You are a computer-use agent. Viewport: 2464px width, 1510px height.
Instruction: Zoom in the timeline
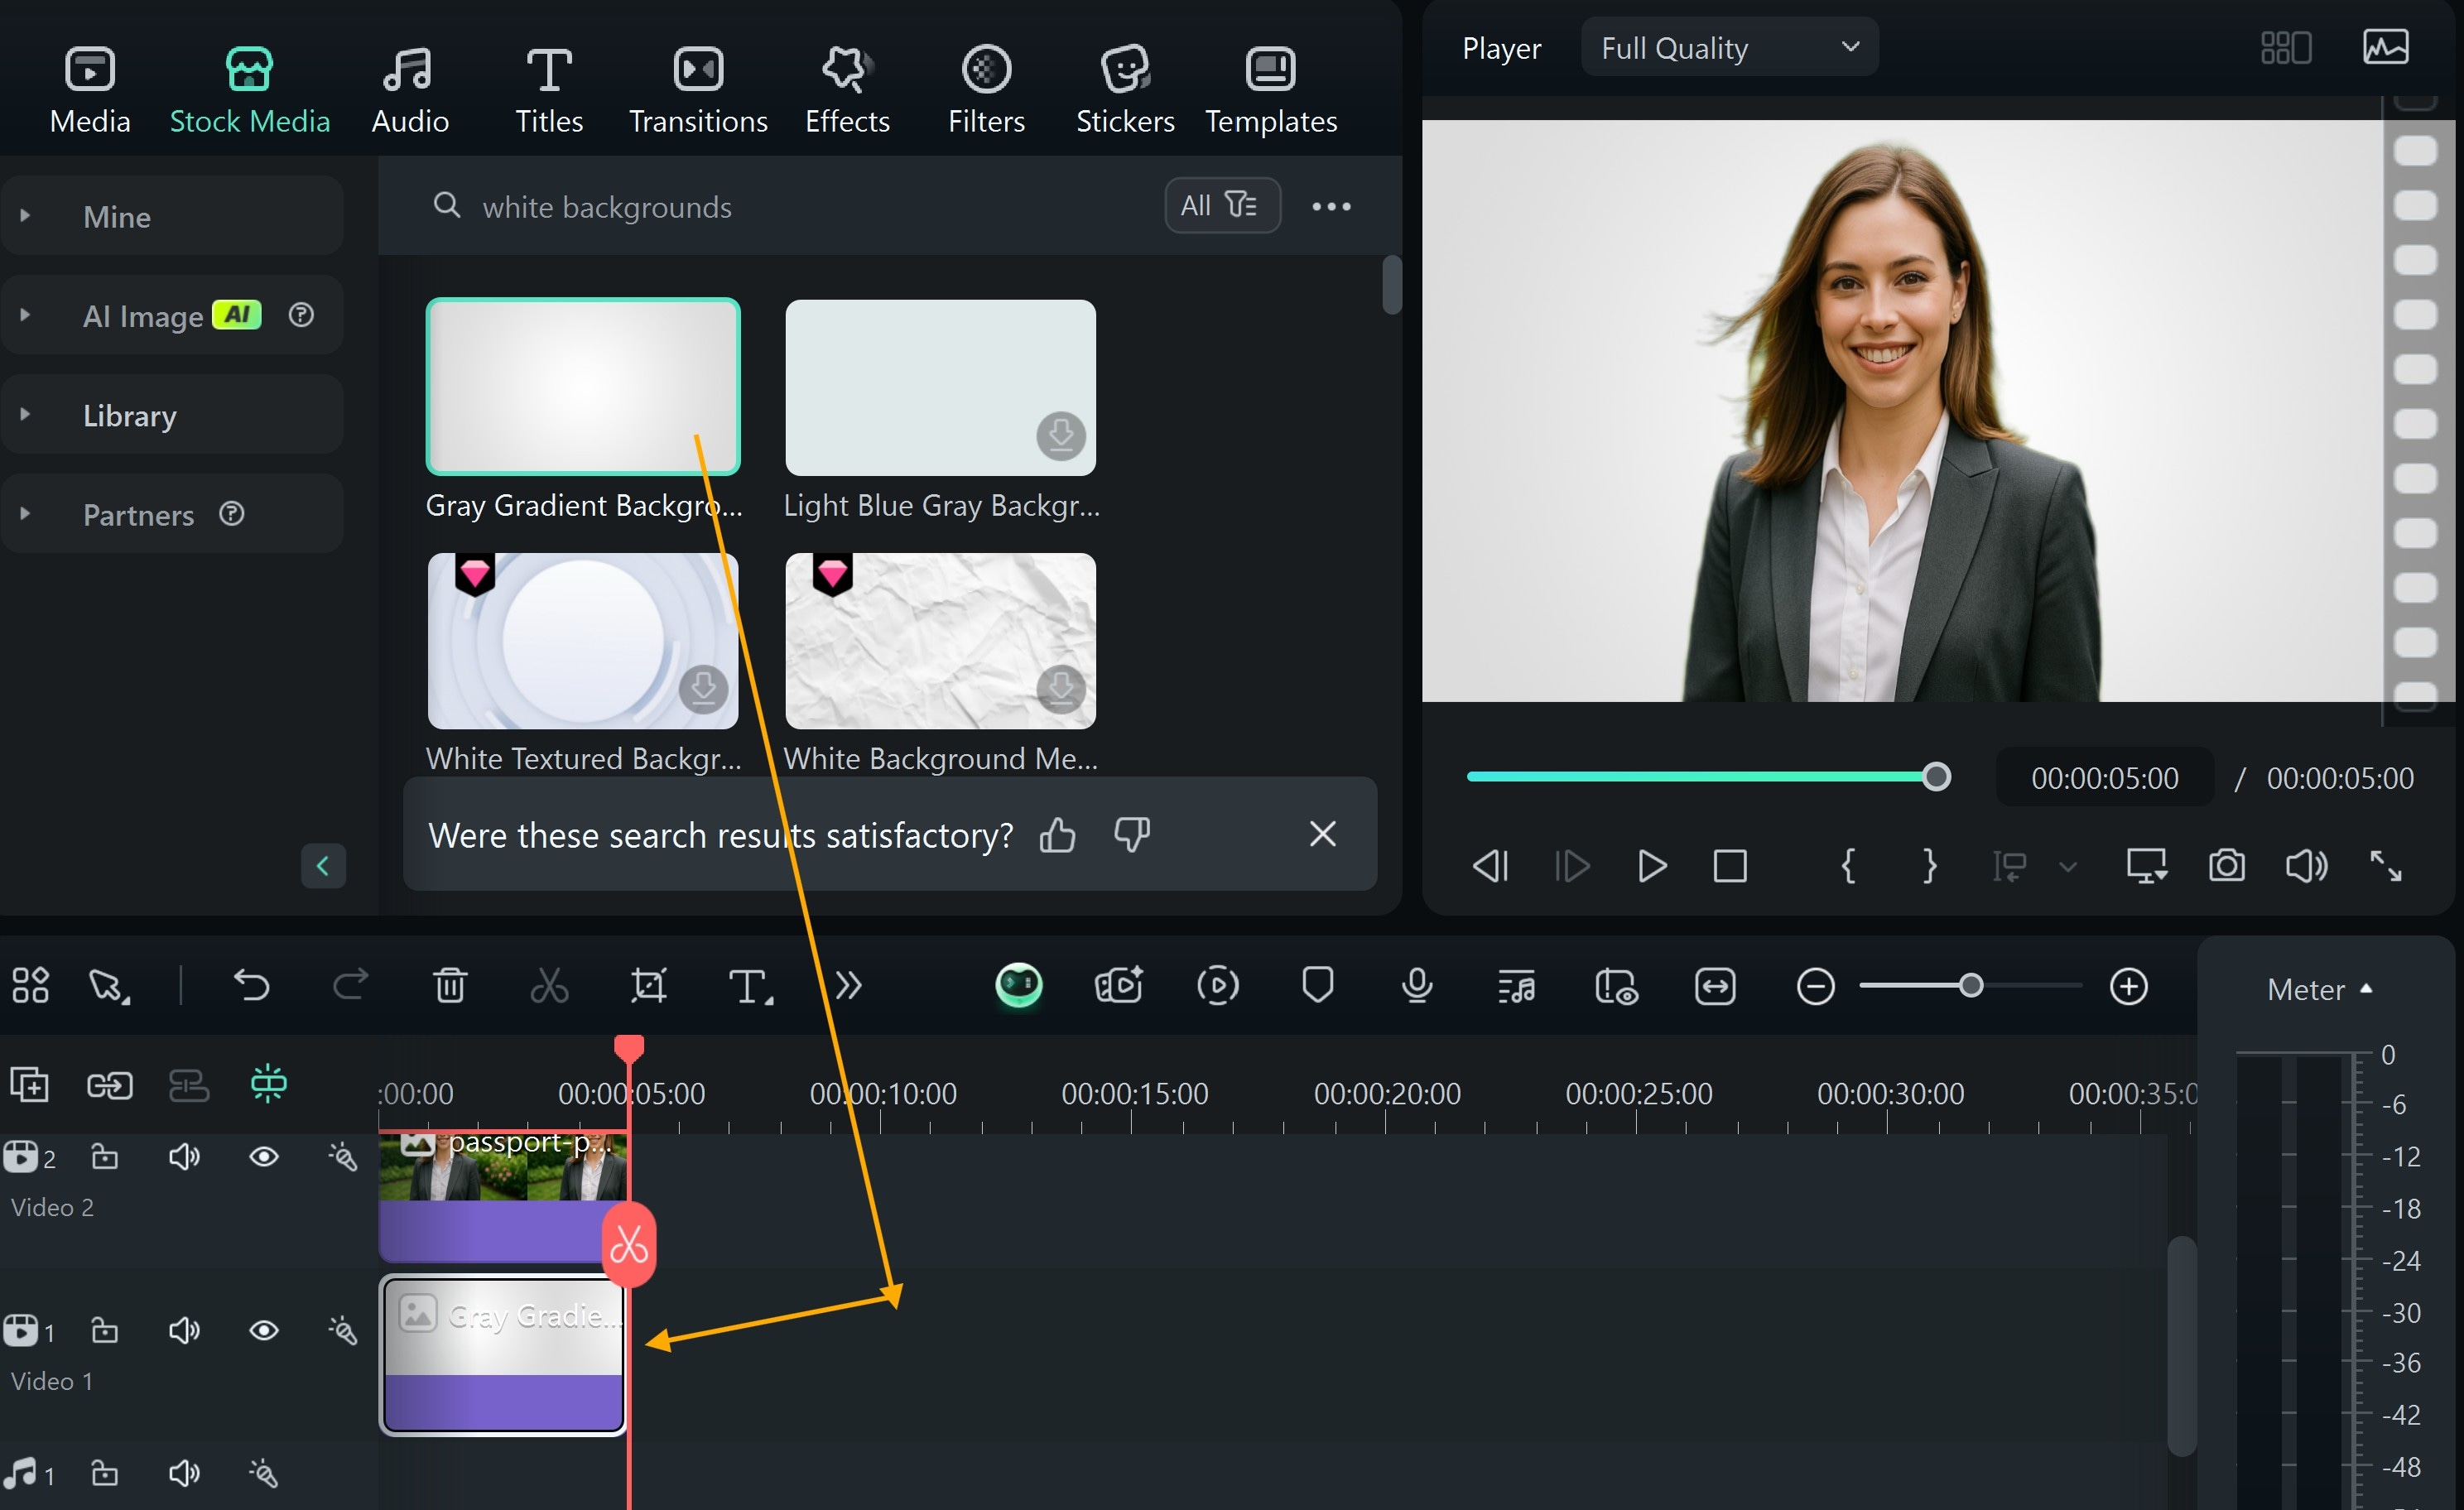pyautogui.click(x=2128, y=987)
